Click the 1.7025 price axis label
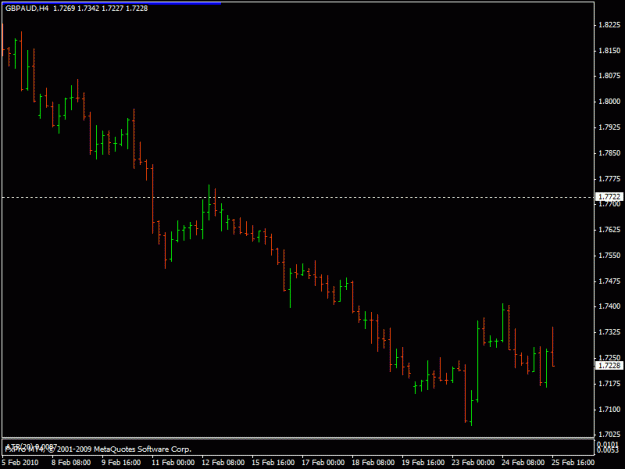The width and height of the screenshot is (625, 469). (x=609, y=434)
